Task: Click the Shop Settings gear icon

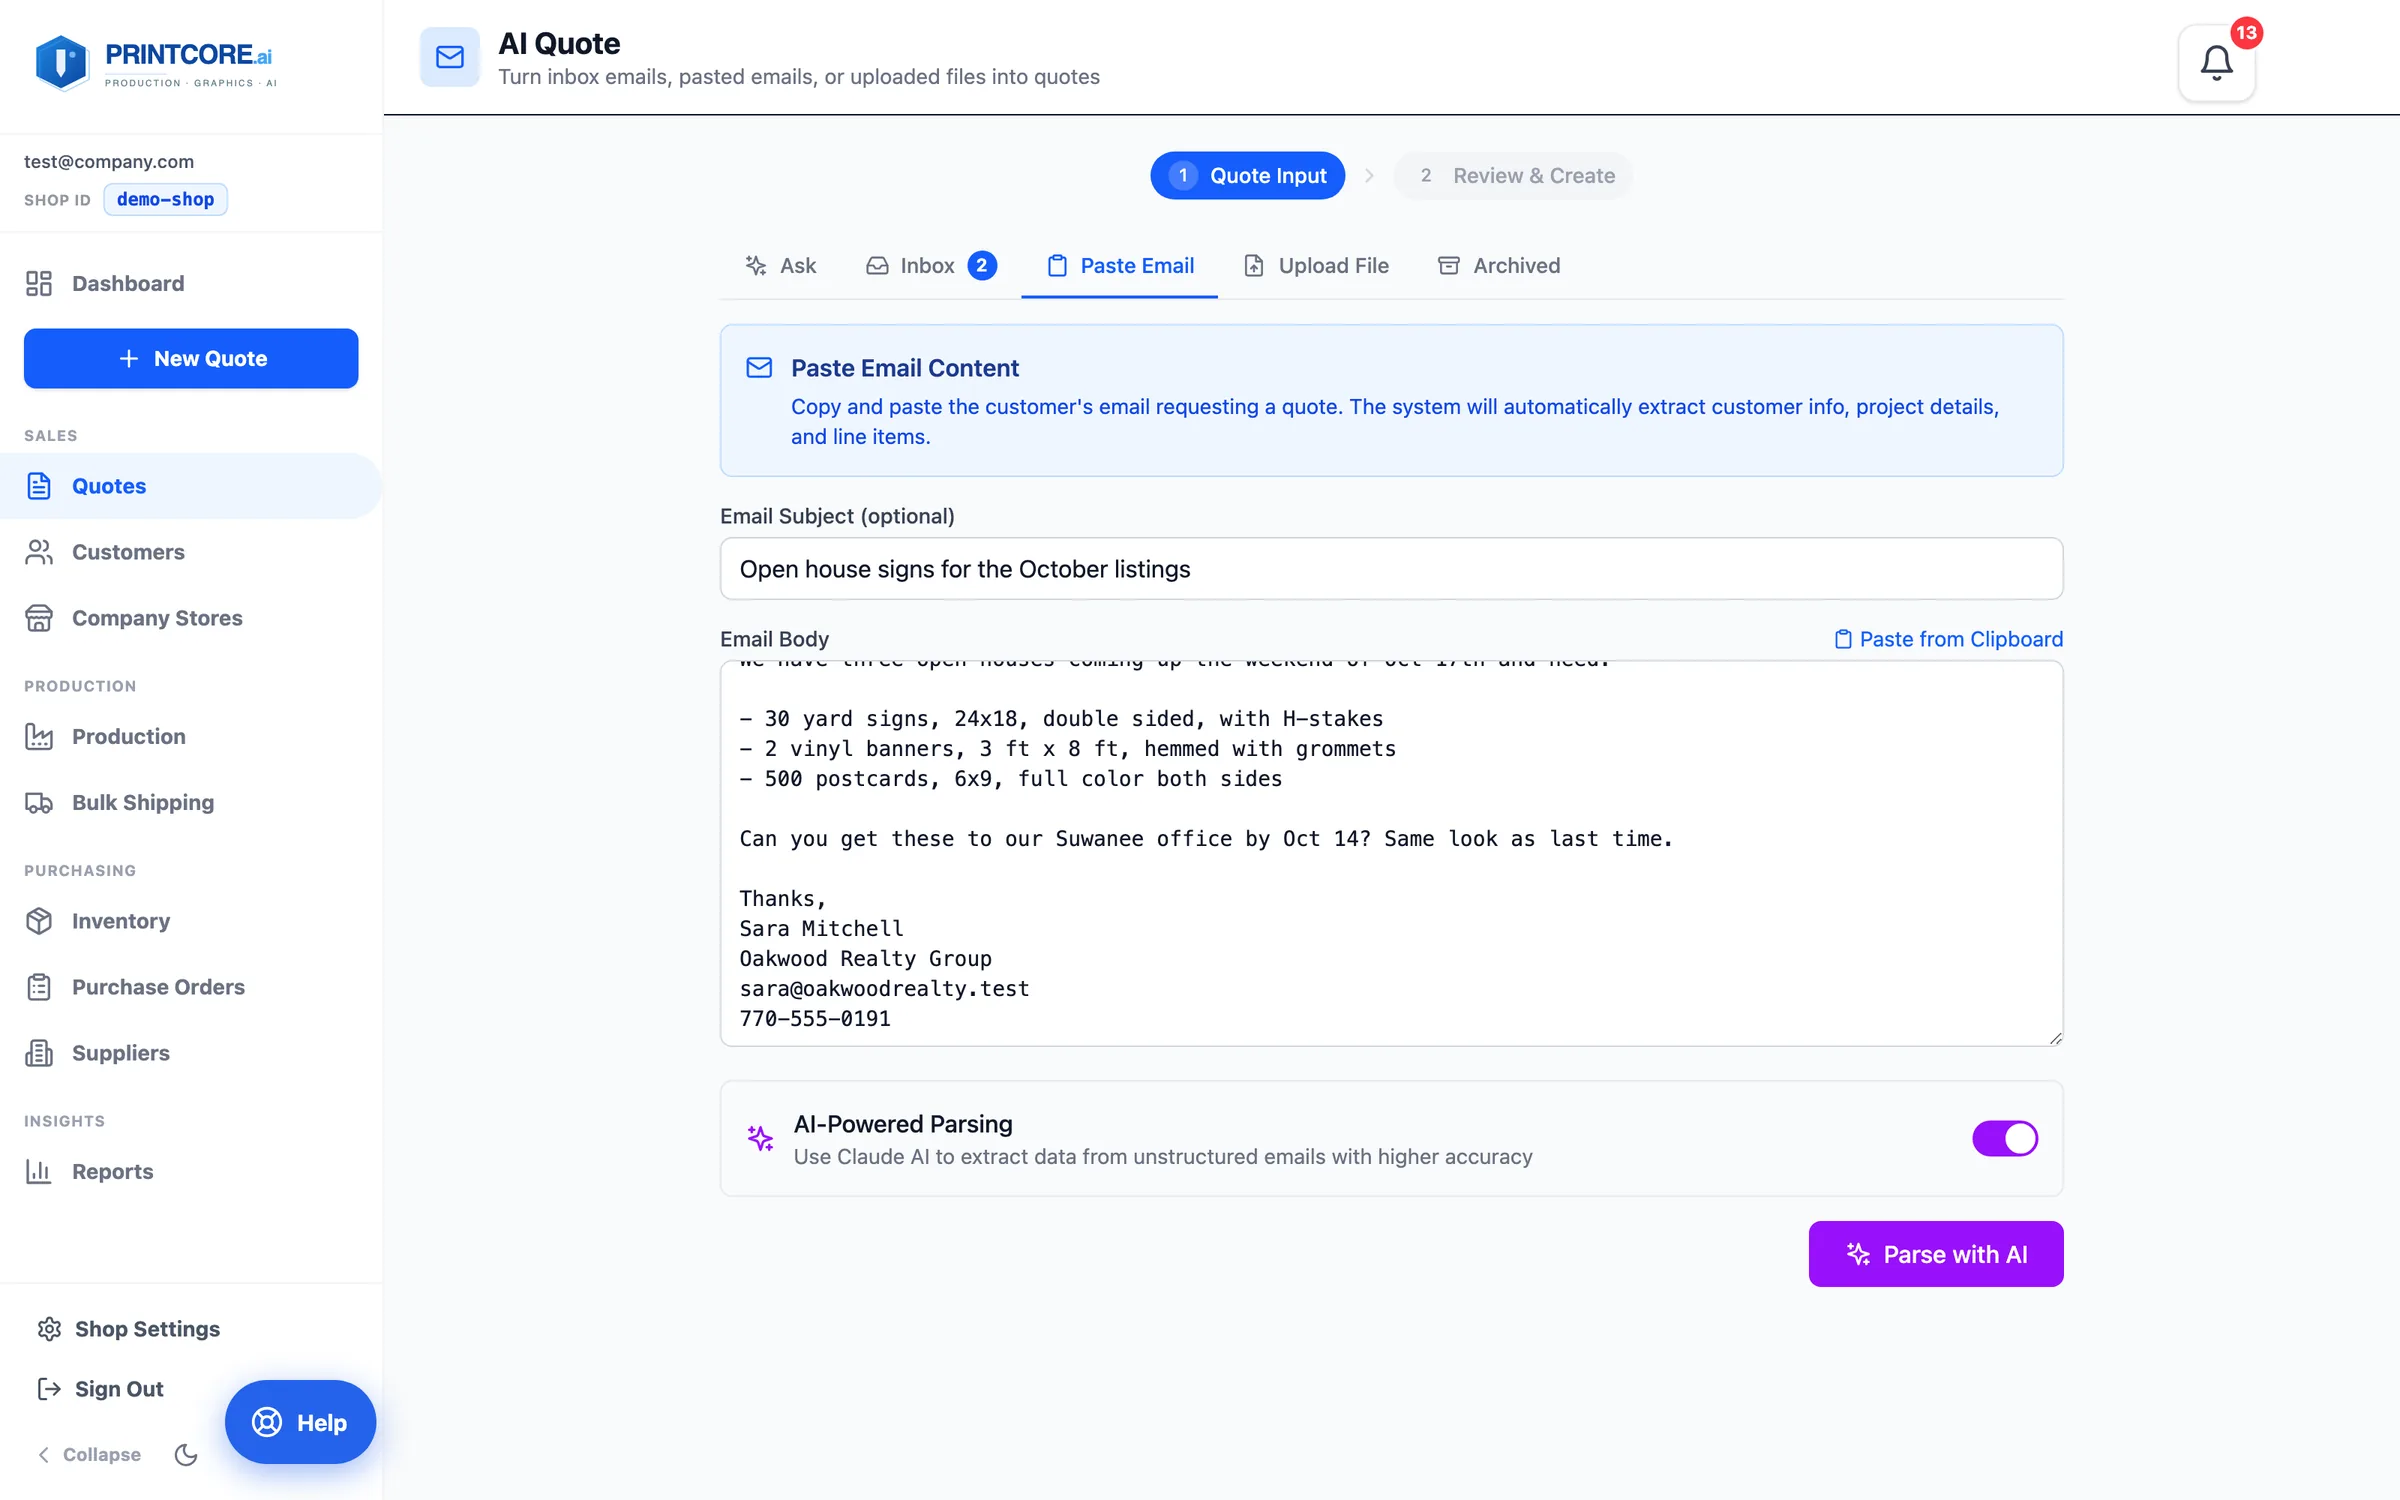Action: pyautogui.click(x=49, y=1329)
